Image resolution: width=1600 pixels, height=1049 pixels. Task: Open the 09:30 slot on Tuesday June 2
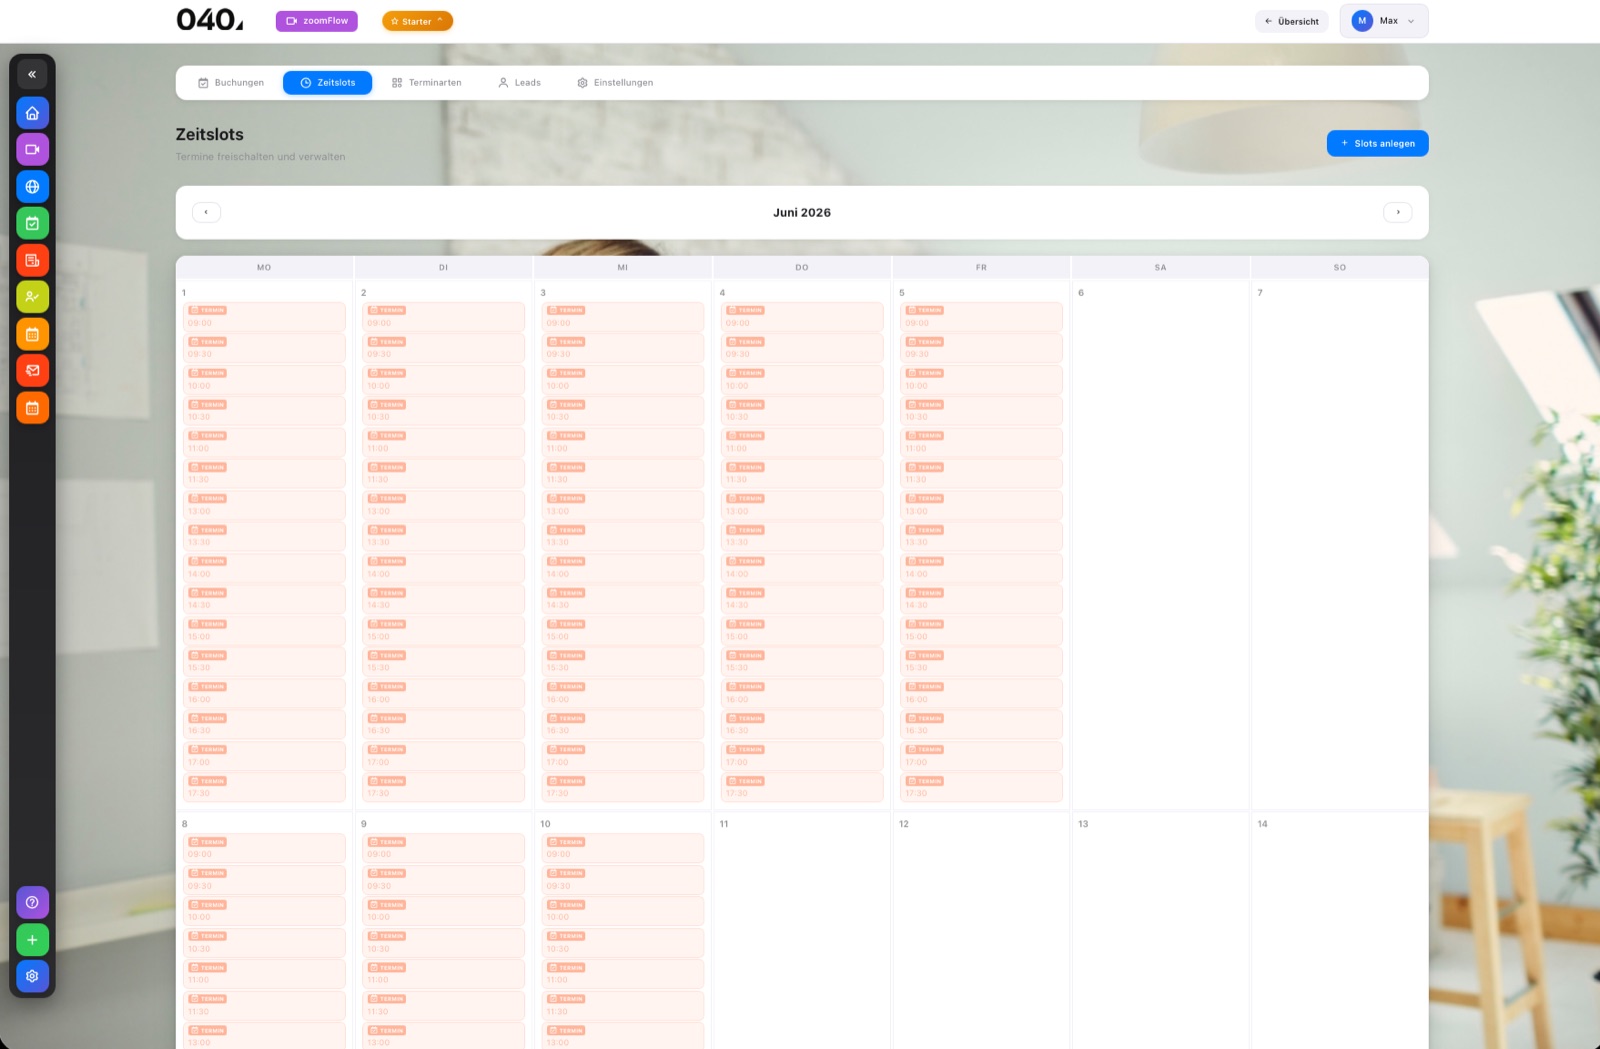pos(443,348)
